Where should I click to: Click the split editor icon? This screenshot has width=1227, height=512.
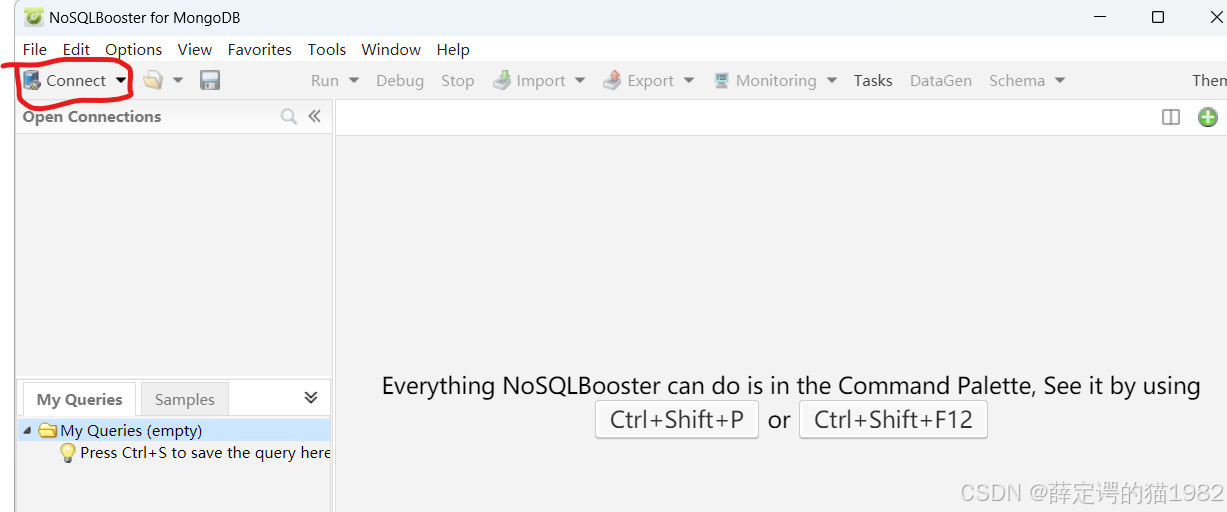1171,117
